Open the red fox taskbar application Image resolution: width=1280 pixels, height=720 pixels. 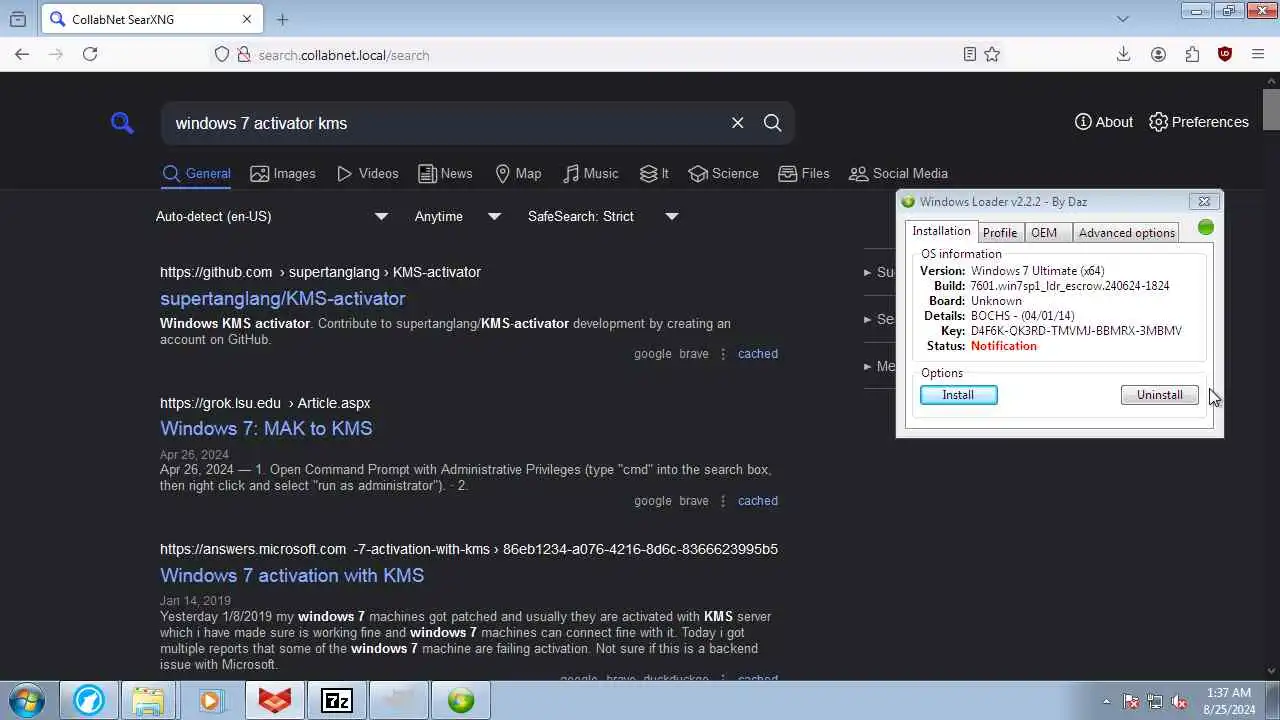point(275,701)
